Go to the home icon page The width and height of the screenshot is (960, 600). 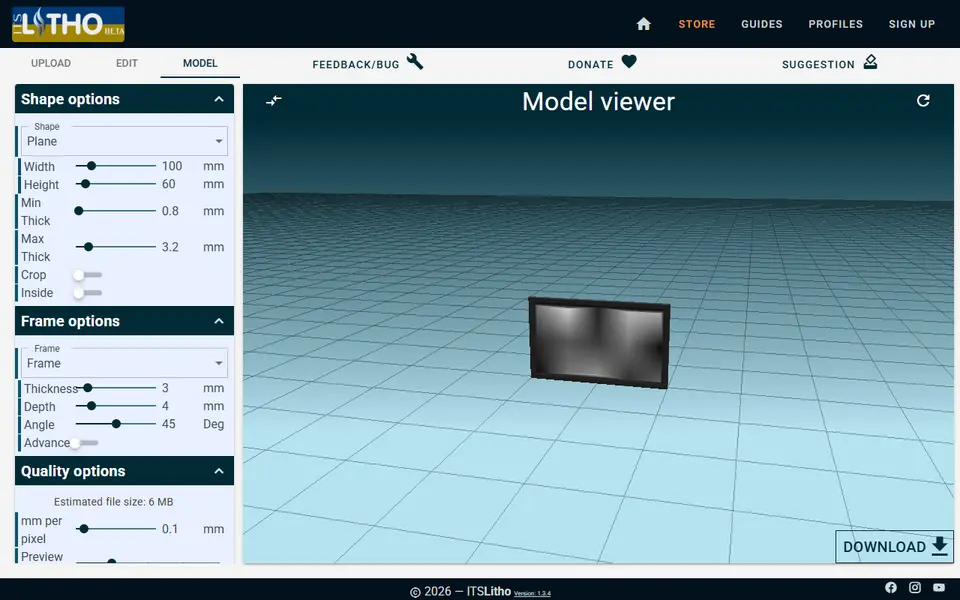[x=643, y=24]
